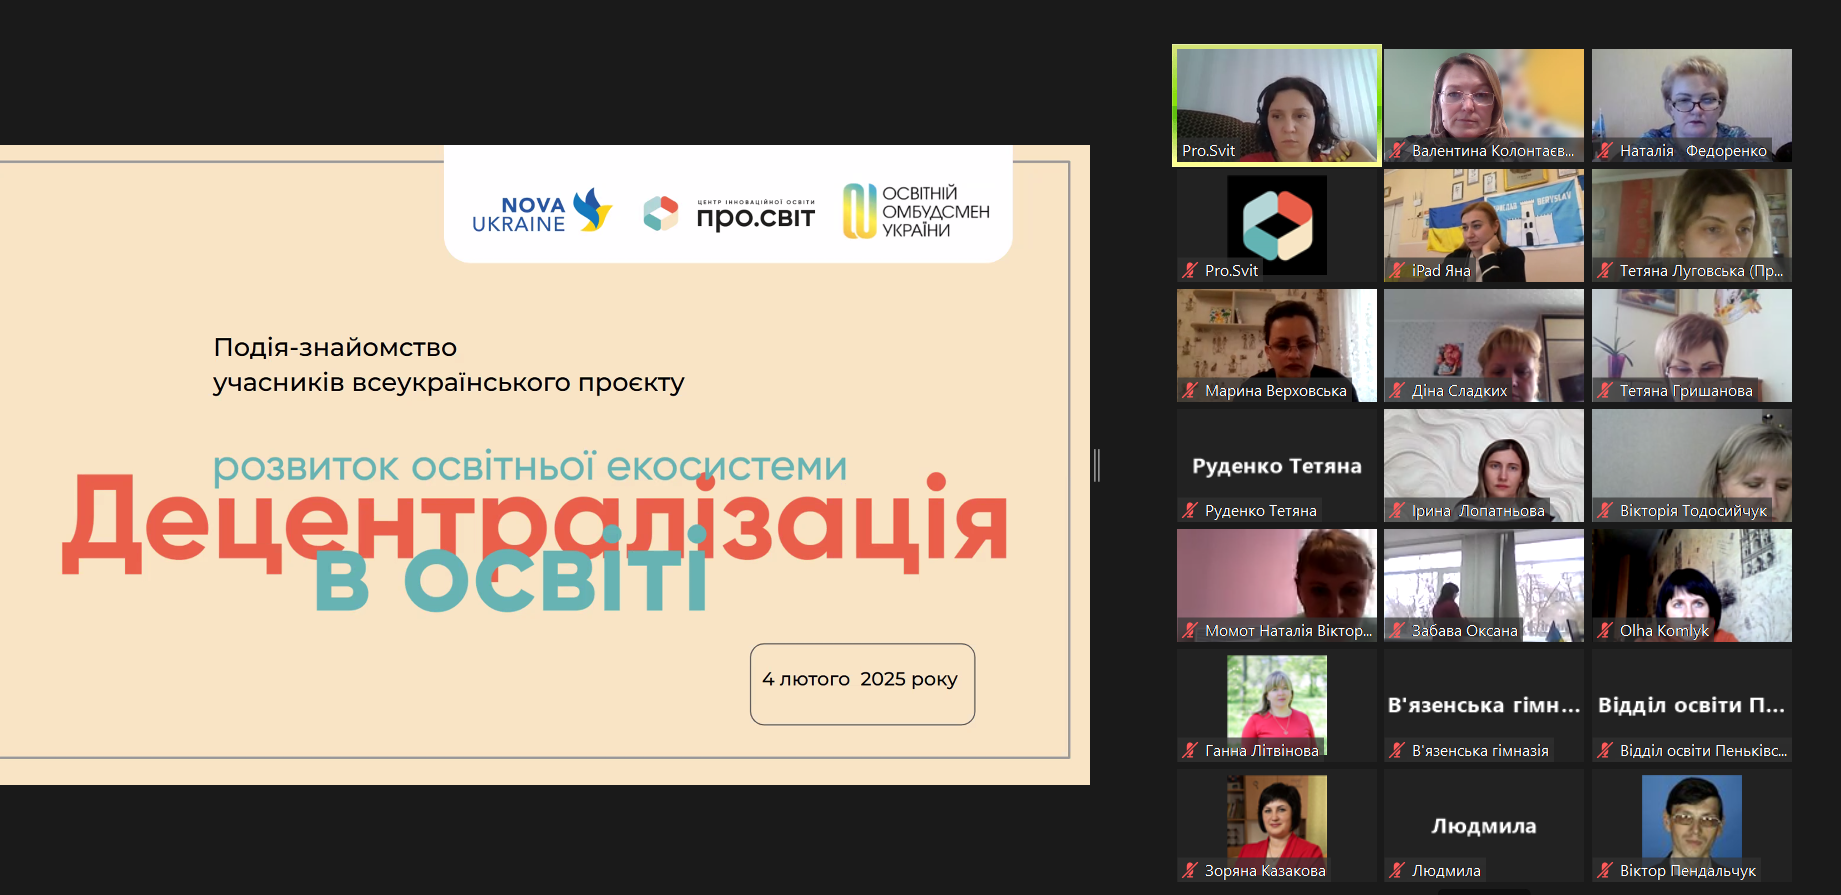Click muted mic icon next to Діна Сладких

1397,391
